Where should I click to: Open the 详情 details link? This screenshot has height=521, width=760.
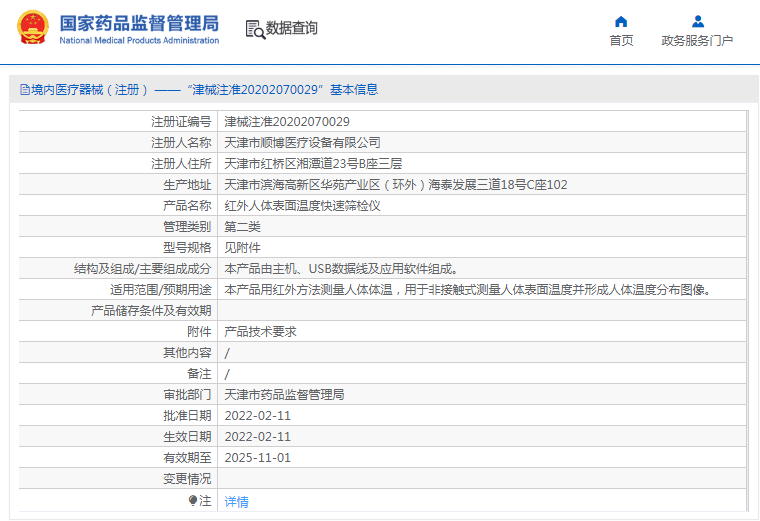pos(237,502)
